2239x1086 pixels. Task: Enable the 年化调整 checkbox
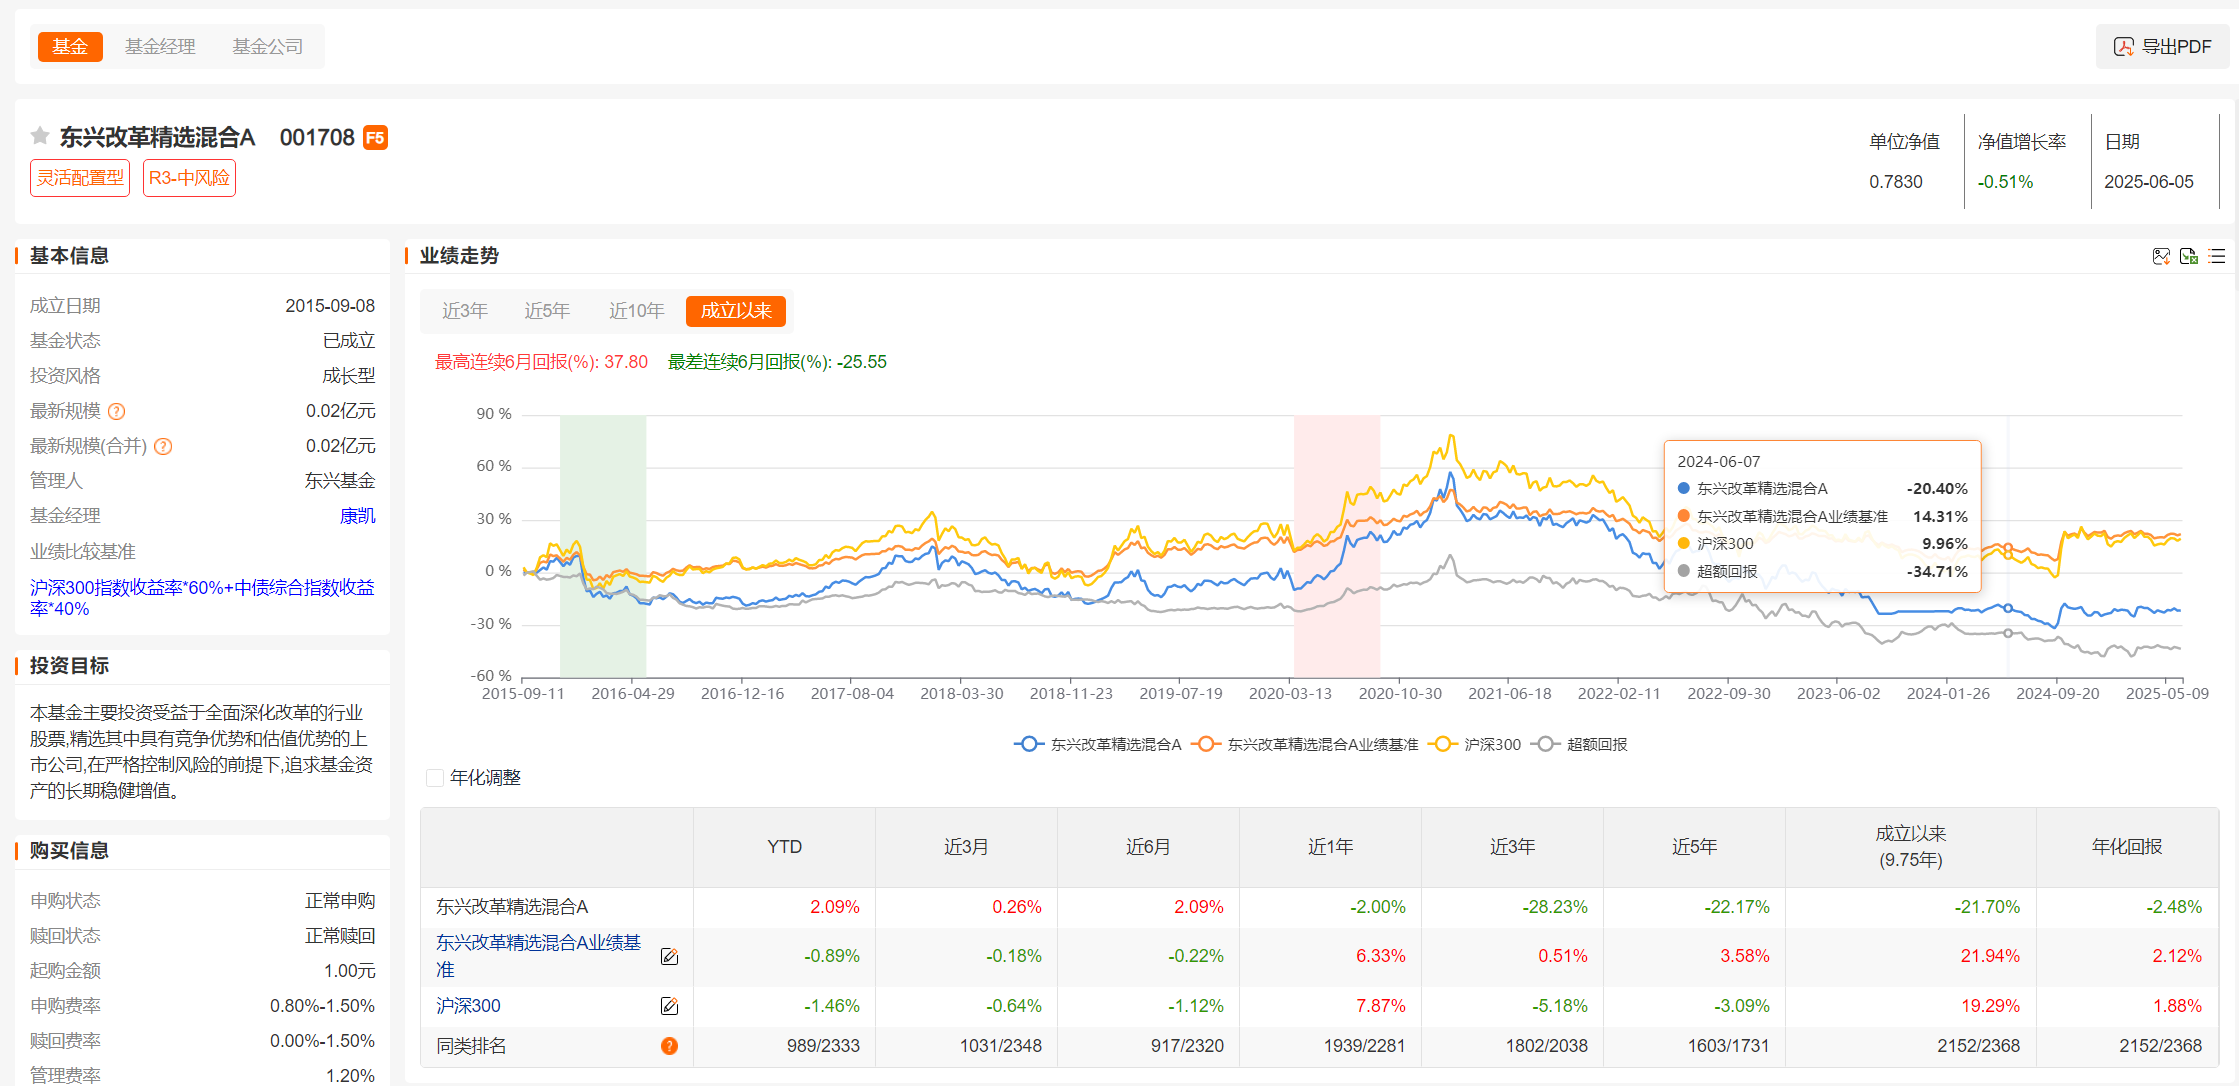click(435, 778)
